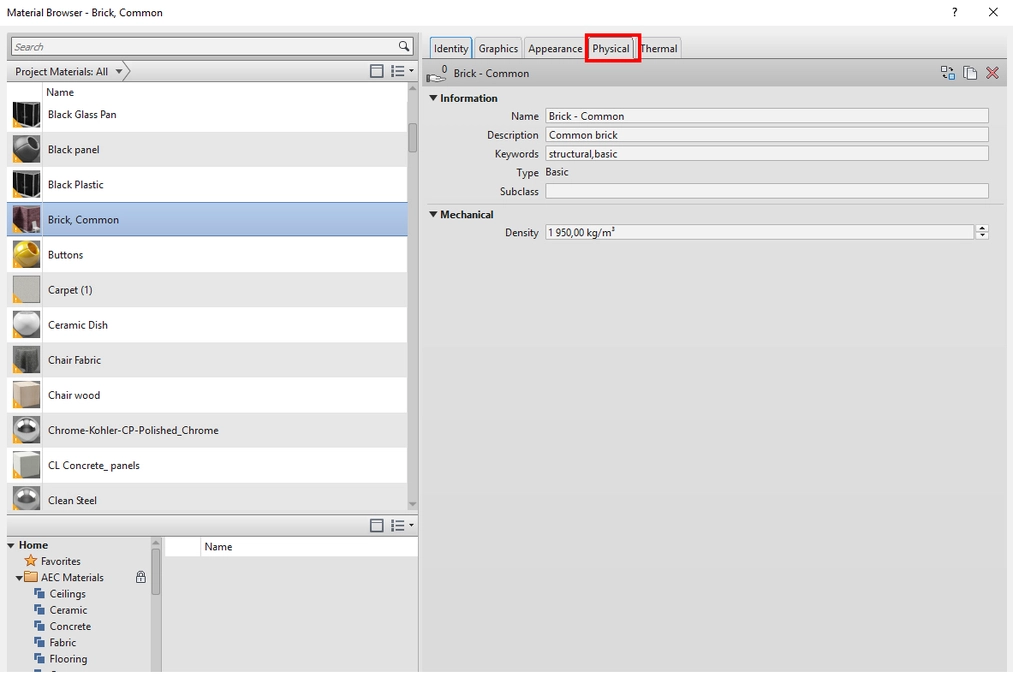1013x695 pixels.
Task: Click the Black Glass Pan material thumbnail
Action: [25, 114]
